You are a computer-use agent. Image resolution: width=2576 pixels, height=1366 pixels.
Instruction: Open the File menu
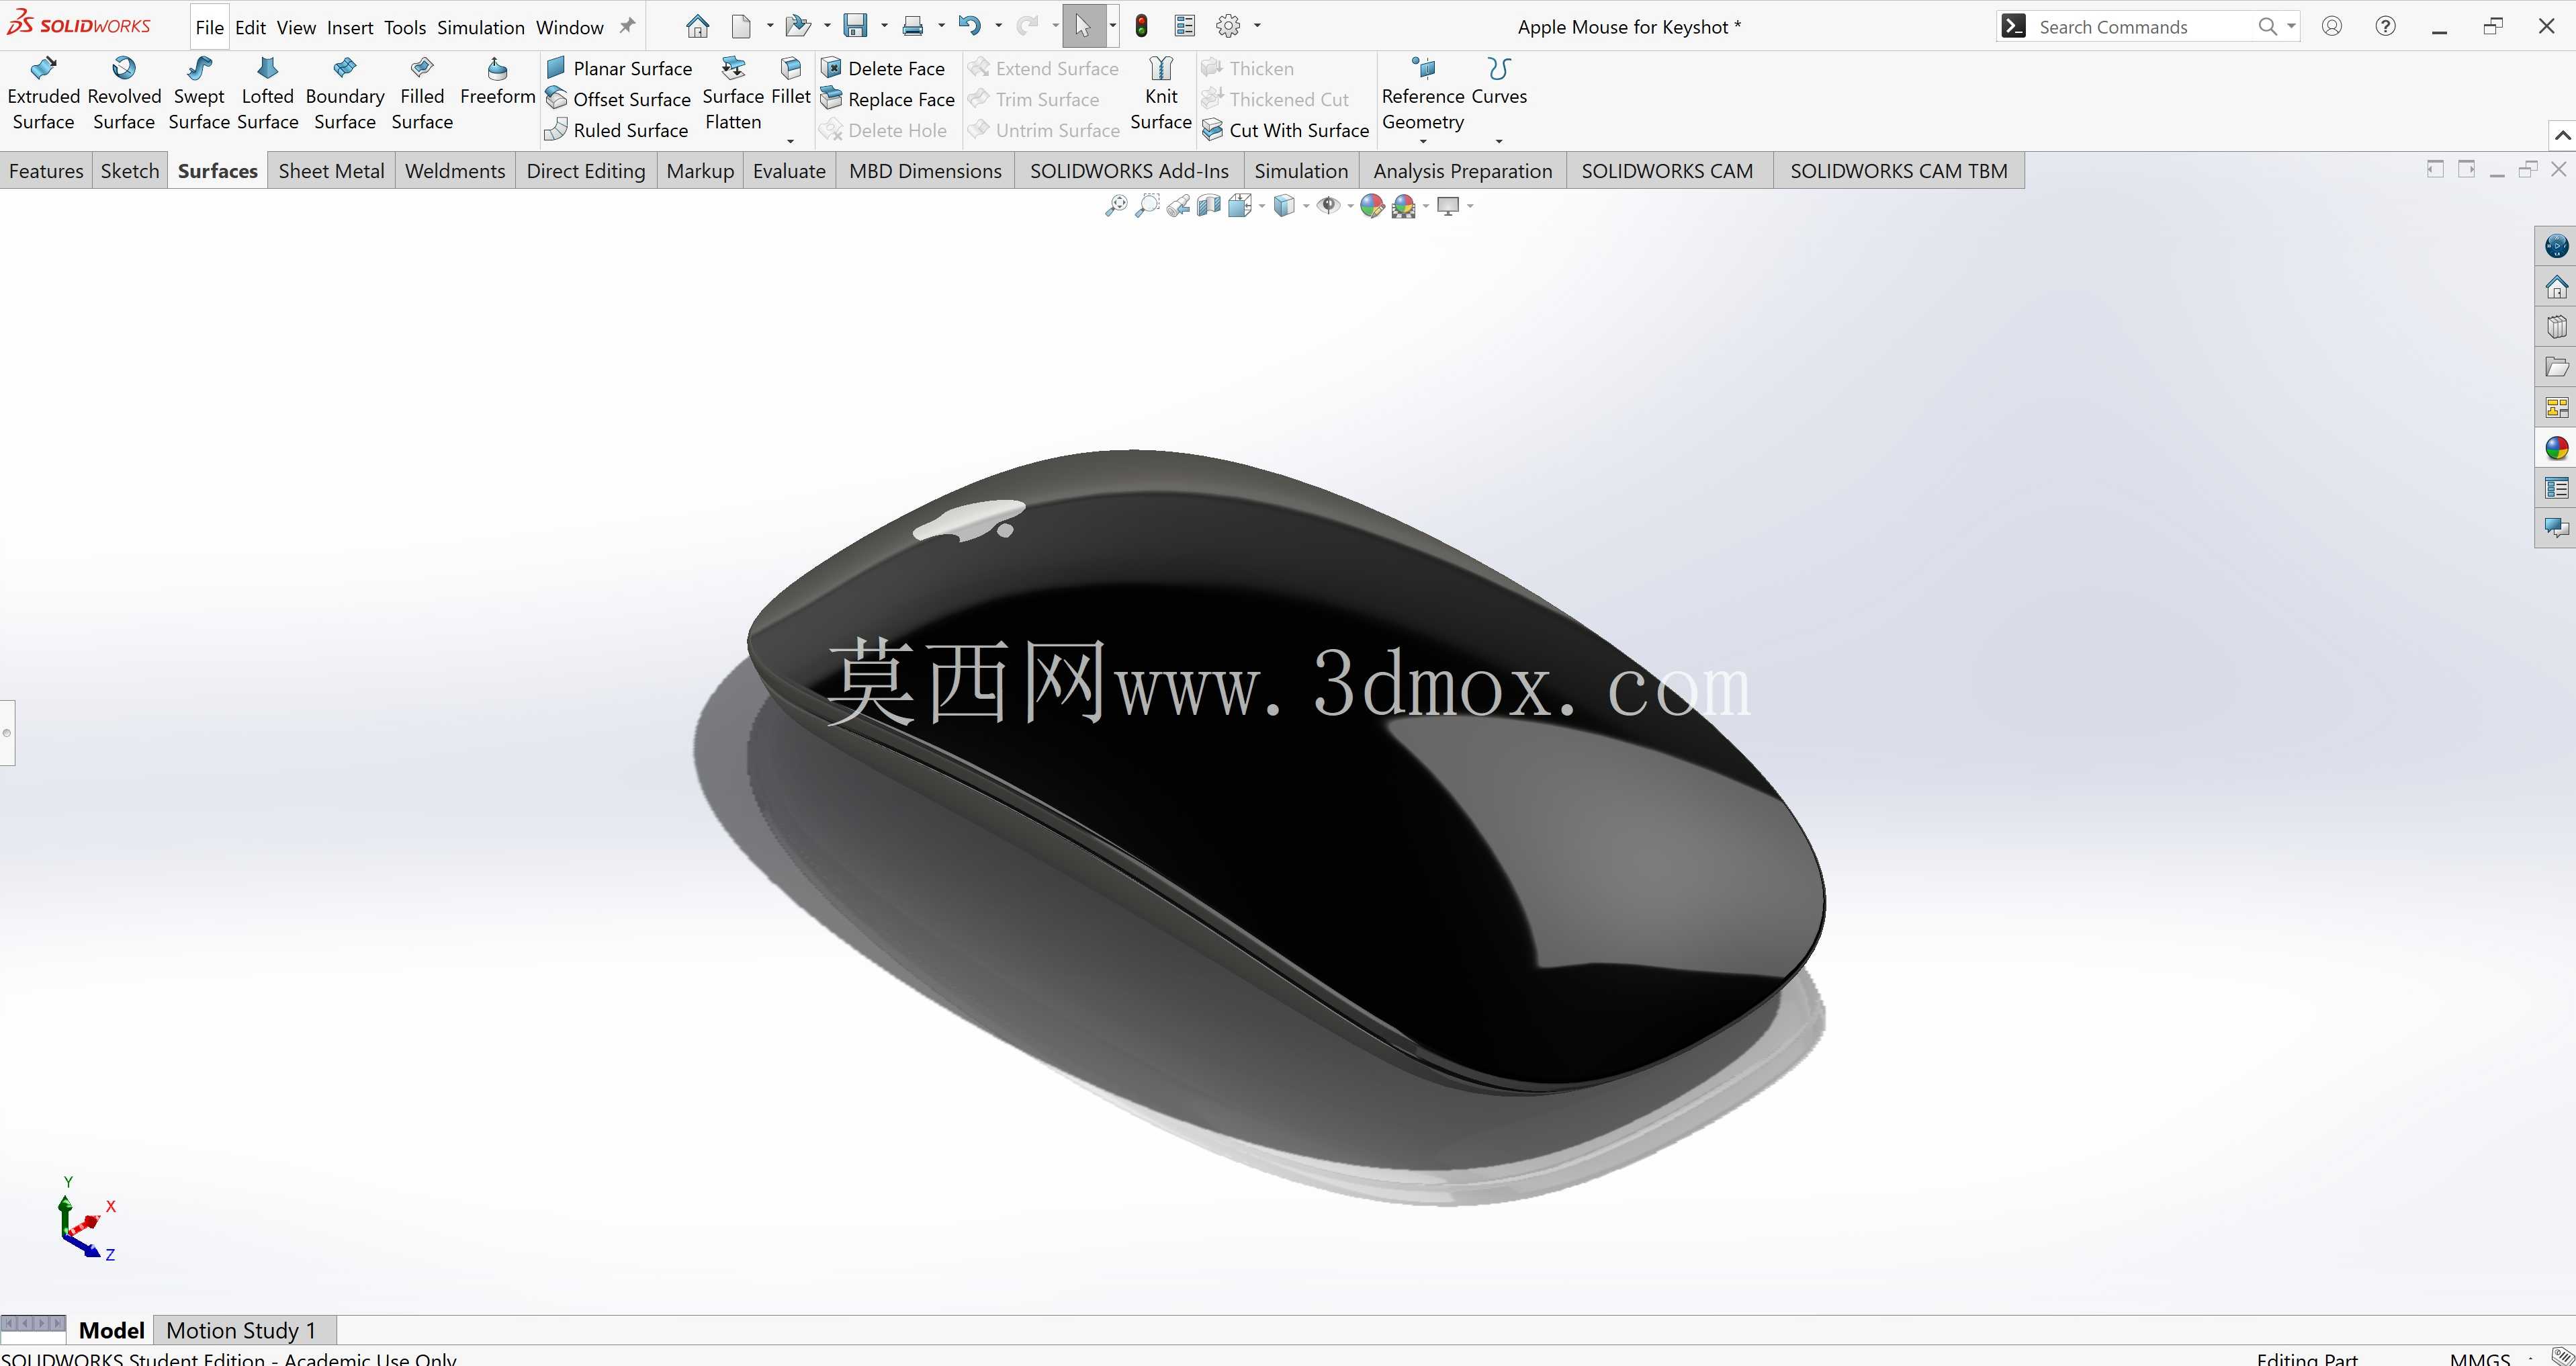pos(209,27)
